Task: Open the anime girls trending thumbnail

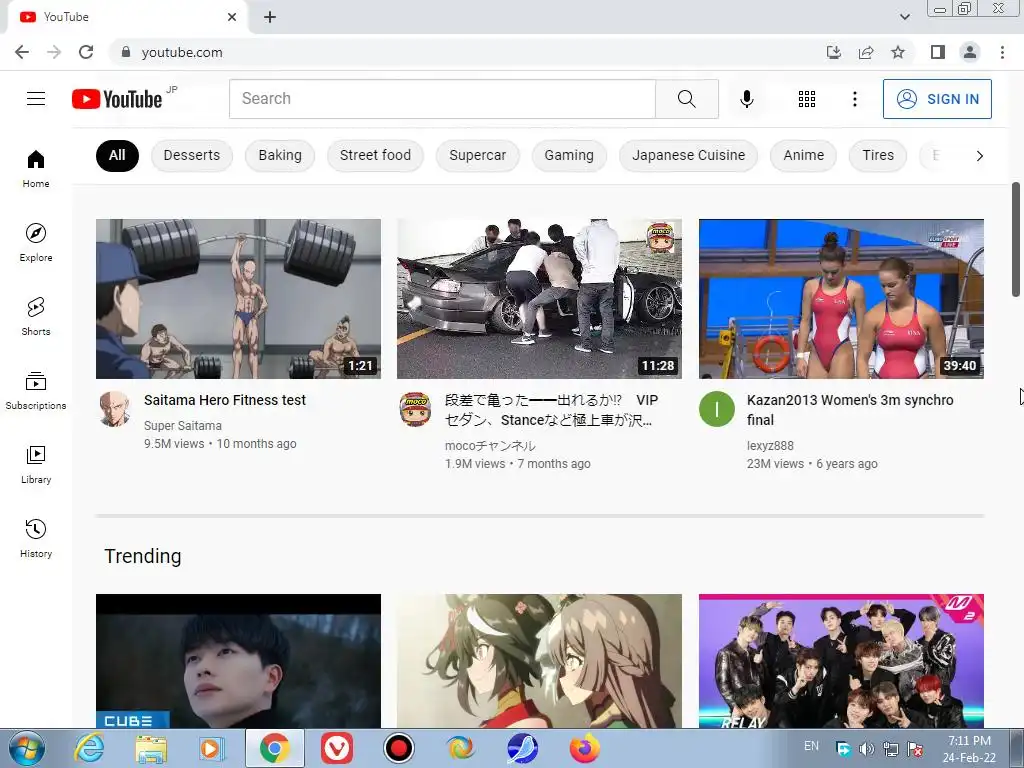Action: (539, 661)
